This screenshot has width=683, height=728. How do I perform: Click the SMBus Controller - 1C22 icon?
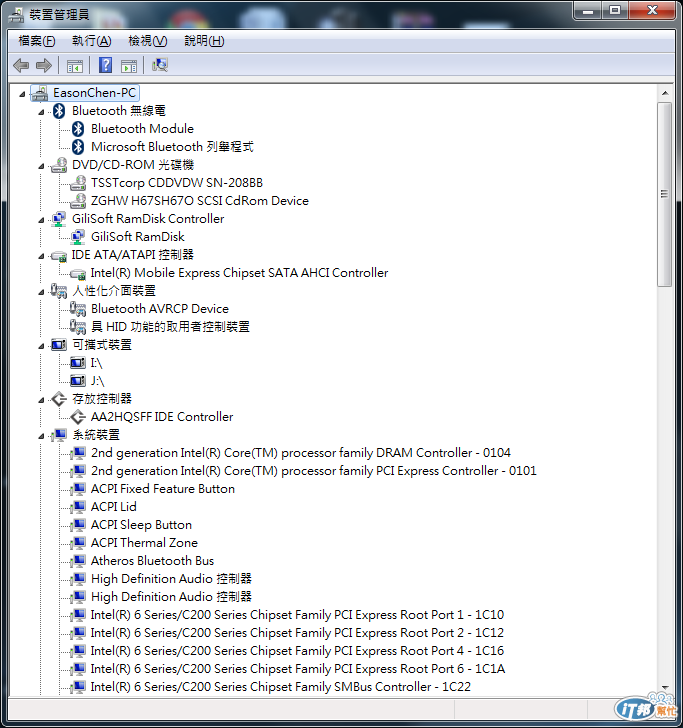click(78, 687)
